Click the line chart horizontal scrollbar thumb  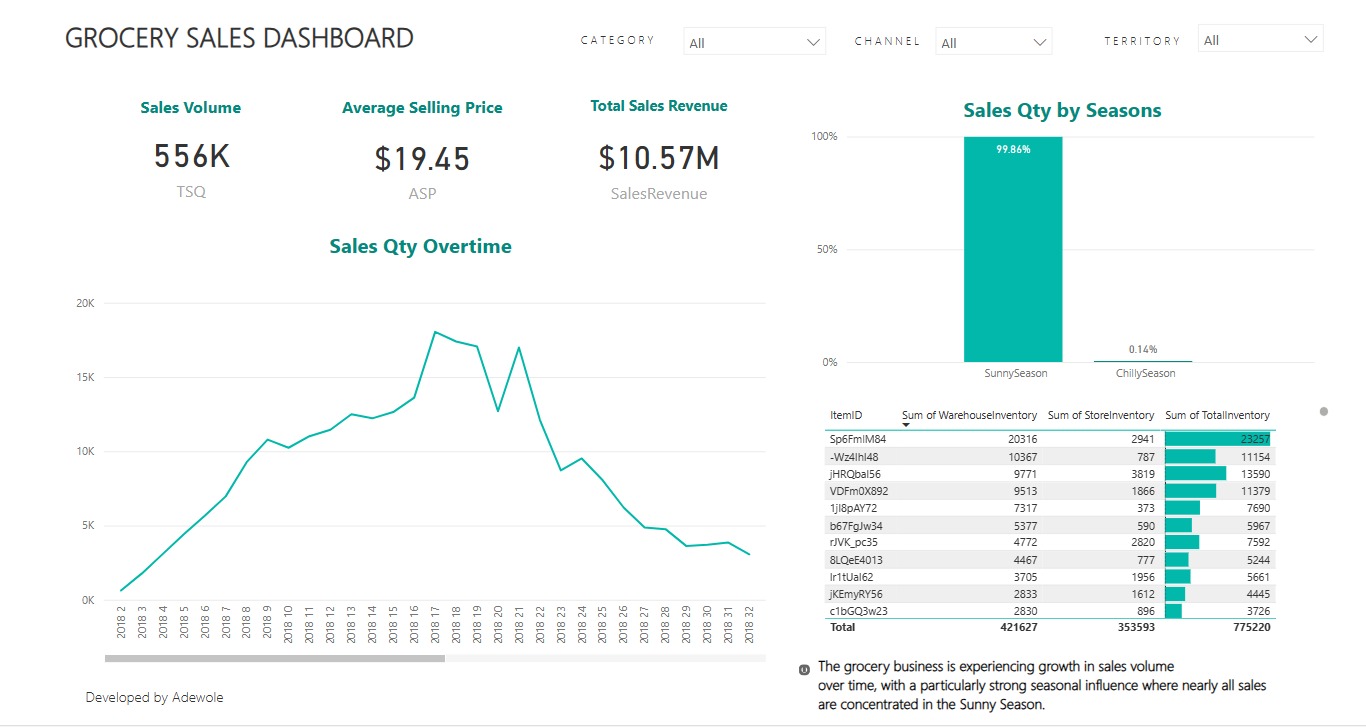275,658
